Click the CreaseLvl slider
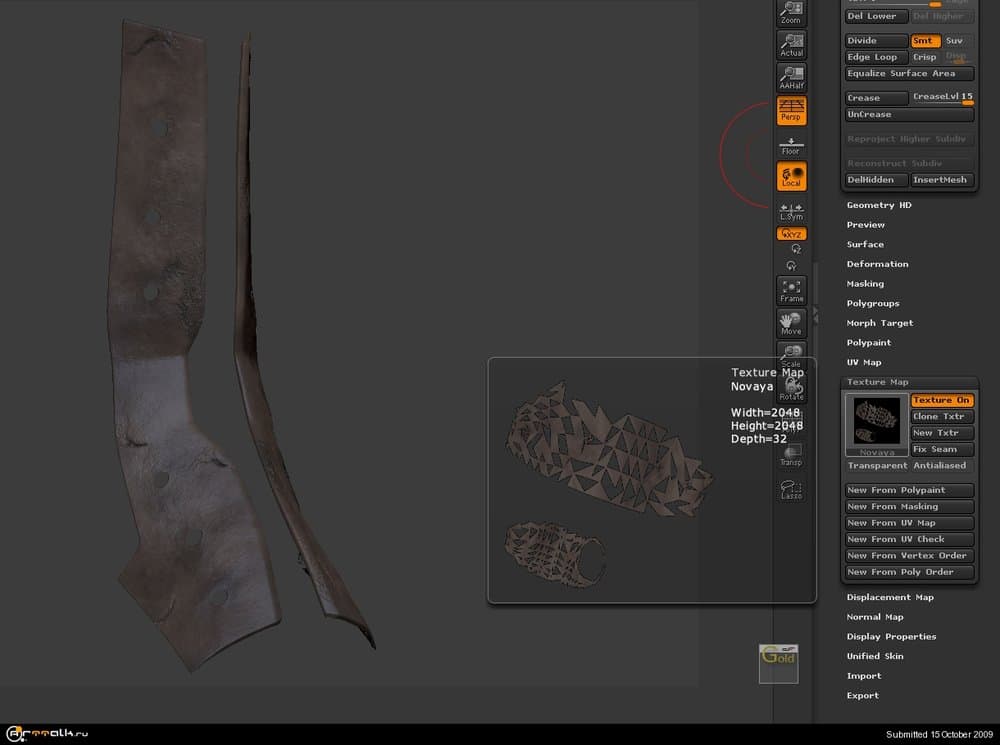The width and height of the screenshot is (1000, 745). pyautogui.click(x=942, y=97)
